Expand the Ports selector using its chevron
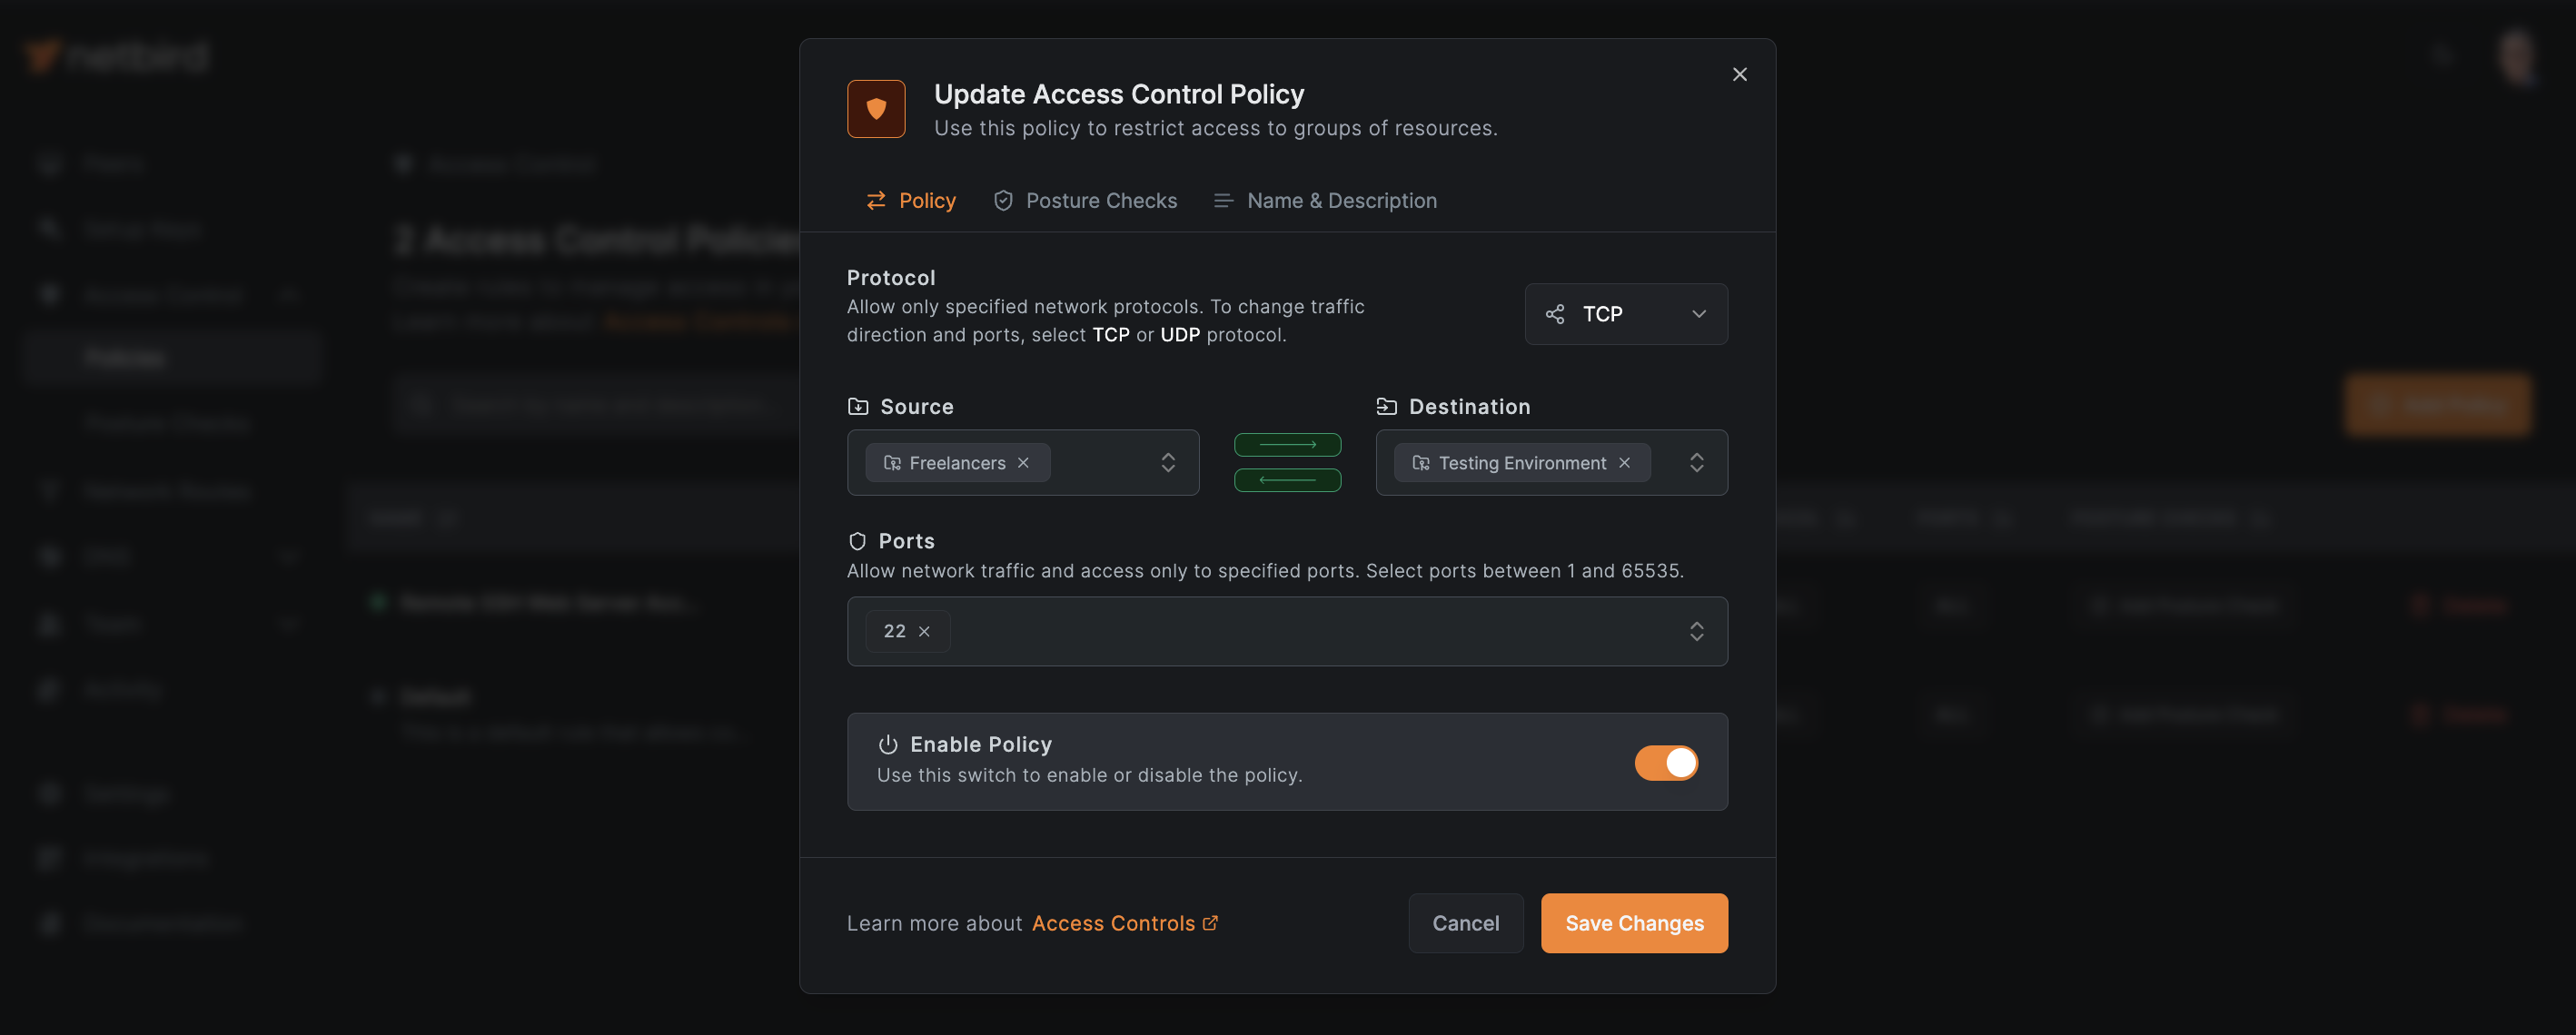 1697,631
